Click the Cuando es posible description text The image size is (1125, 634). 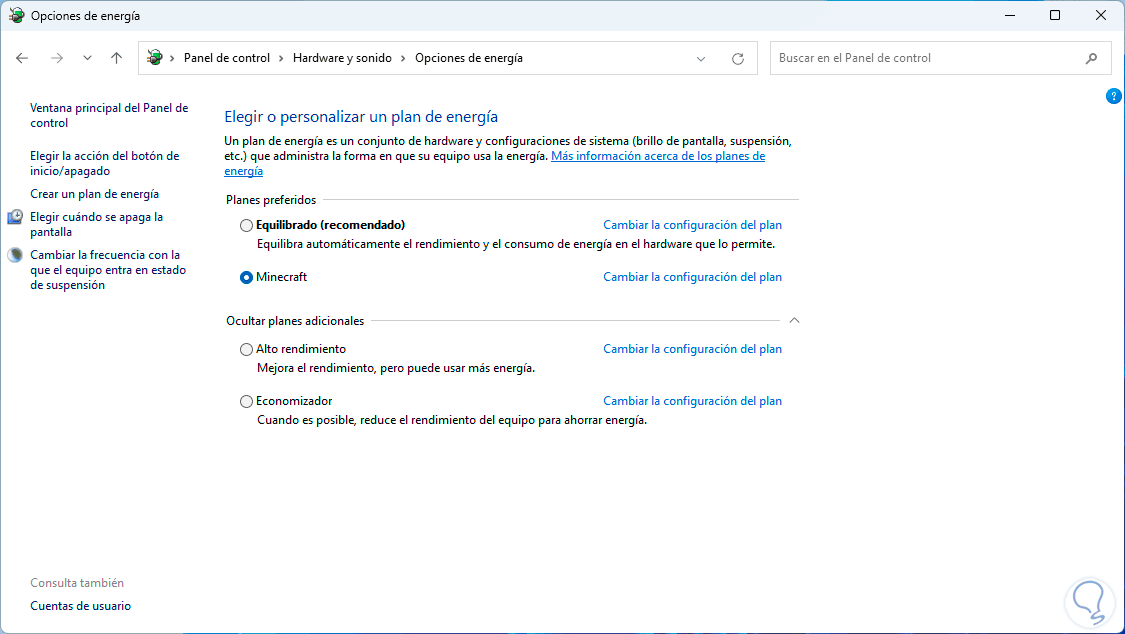click(452, 420)
